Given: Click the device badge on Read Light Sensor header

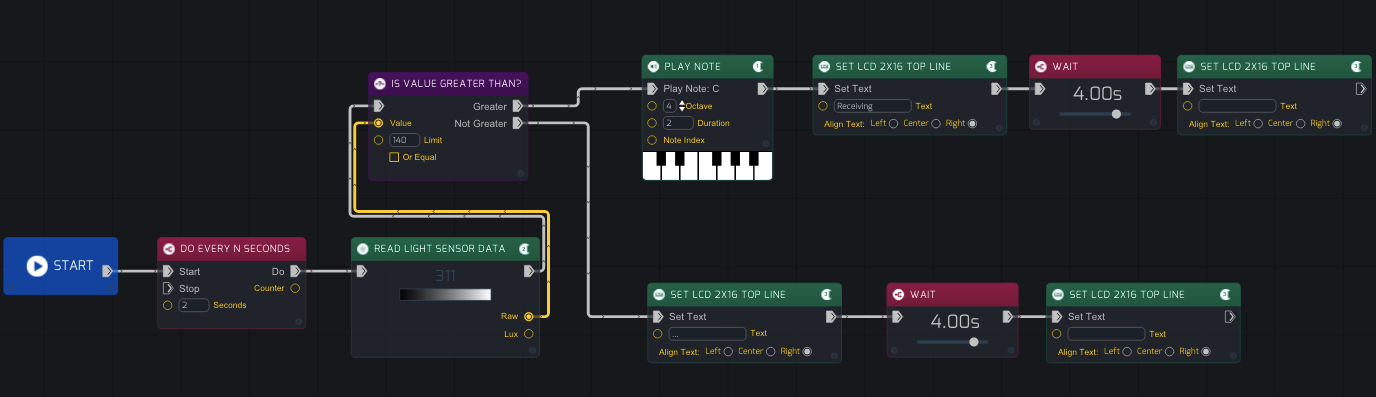Looking at the screenshot, I should pos(525,248).
